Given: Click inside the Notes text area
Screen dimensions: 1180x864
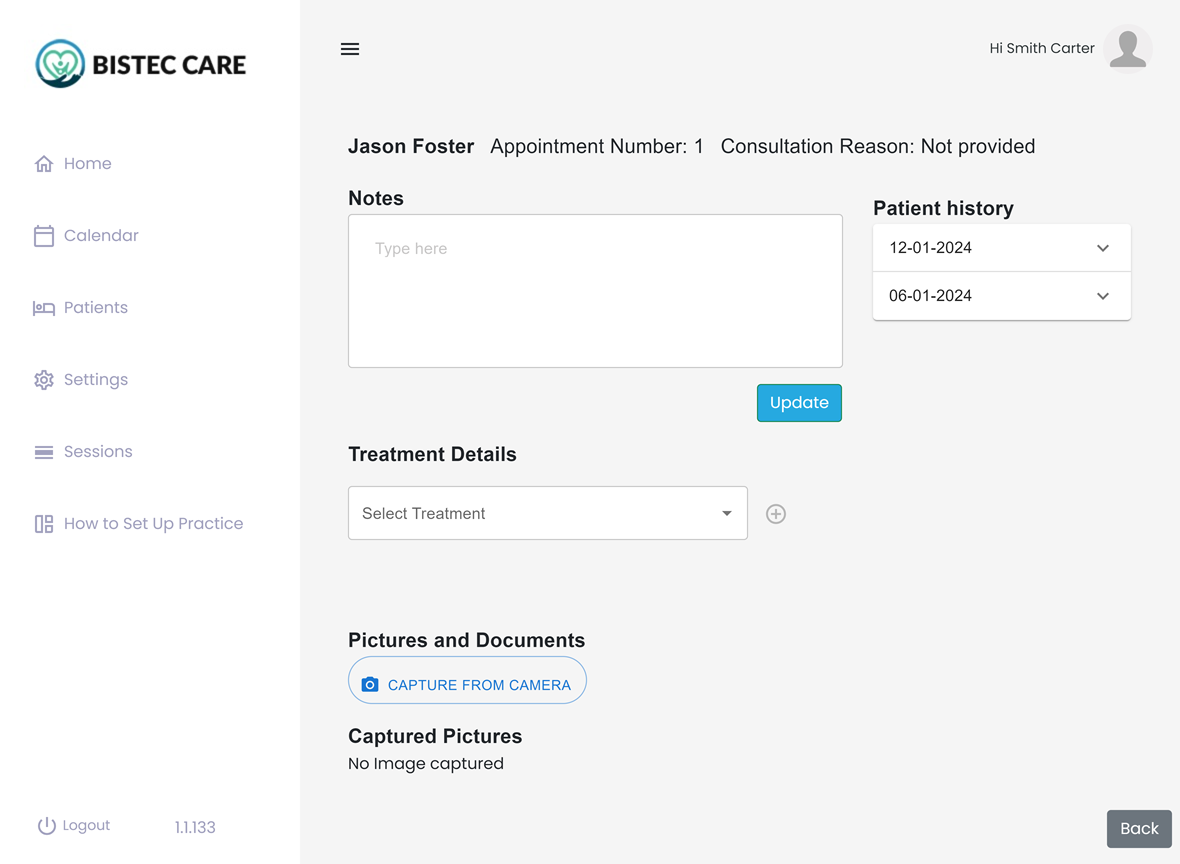Looking at the screenshot, I should click(x=595, y=291).
